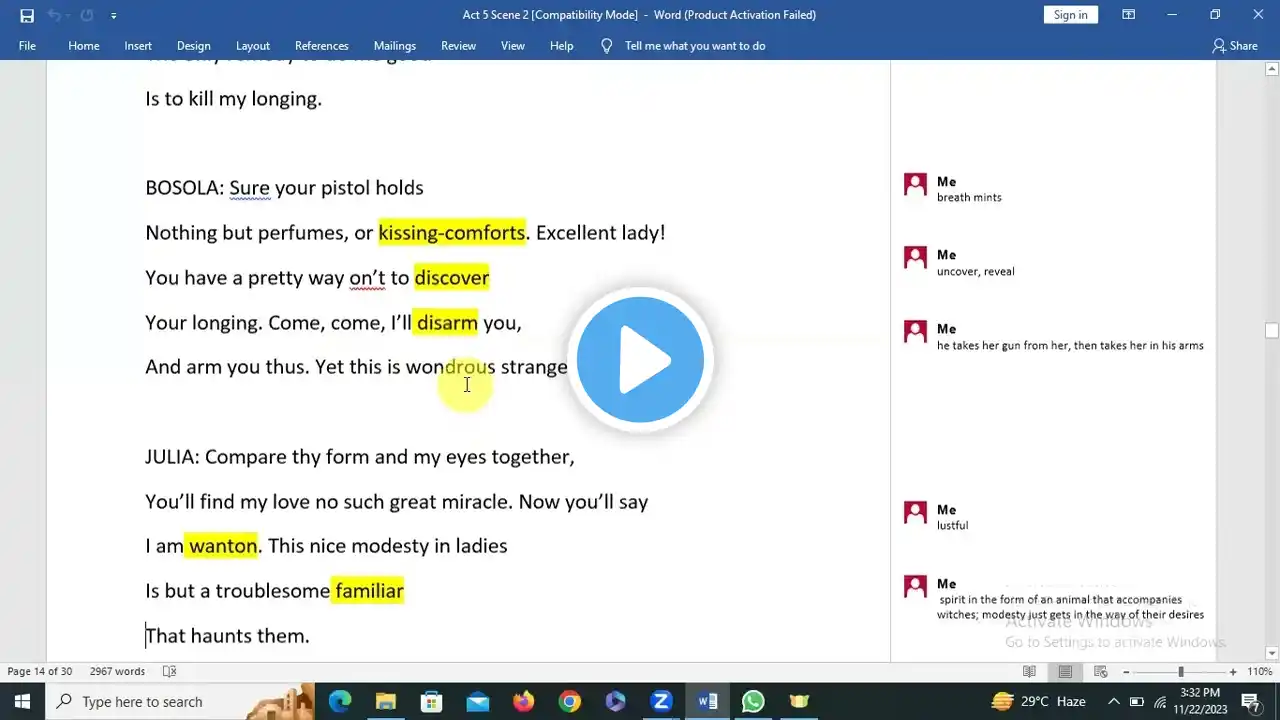Click the Word icon in the taskbar
This screenshot has height=720, width=1280.
coord(707,701)
